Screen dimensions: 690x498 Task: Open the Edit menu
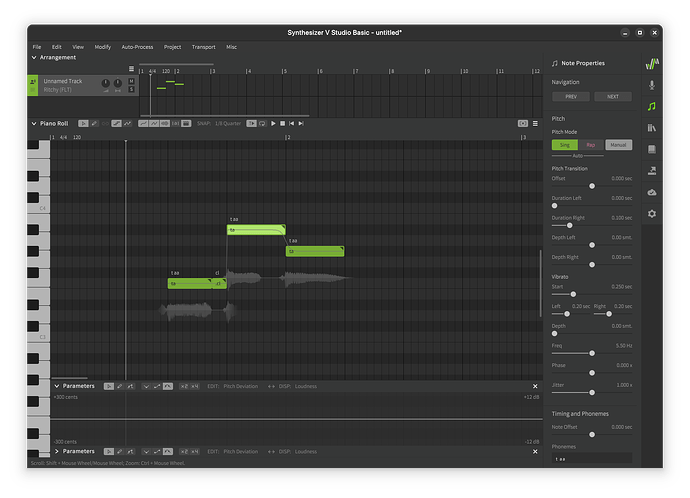pos(57,47)
